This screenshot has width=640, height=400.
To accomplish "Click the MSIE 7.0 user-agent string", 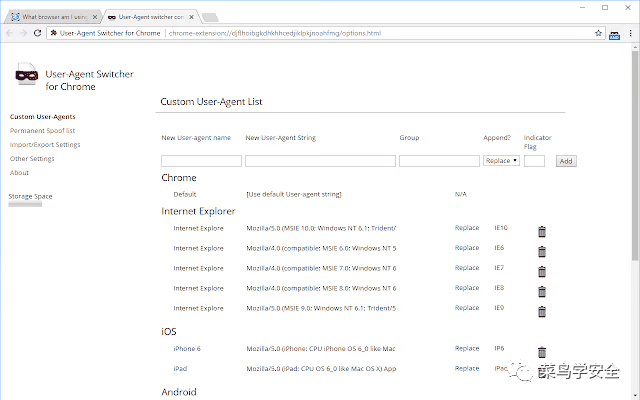I will pyautogui.click(x=321, y=268).
